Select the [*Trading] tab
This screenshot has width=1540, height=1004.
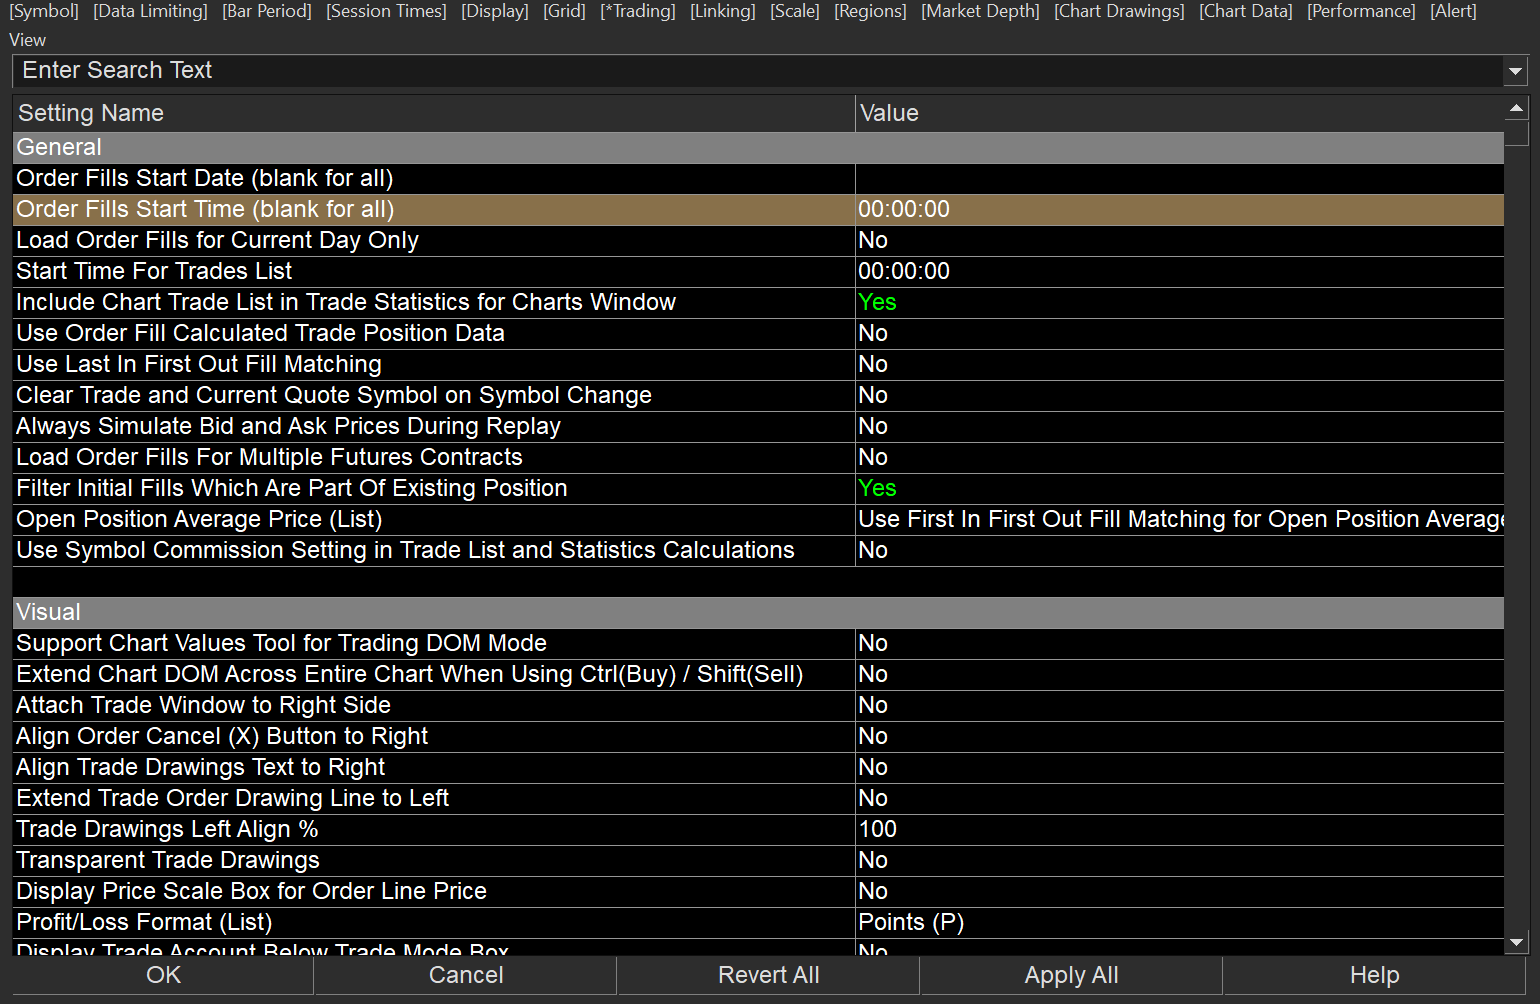[638, 11]
